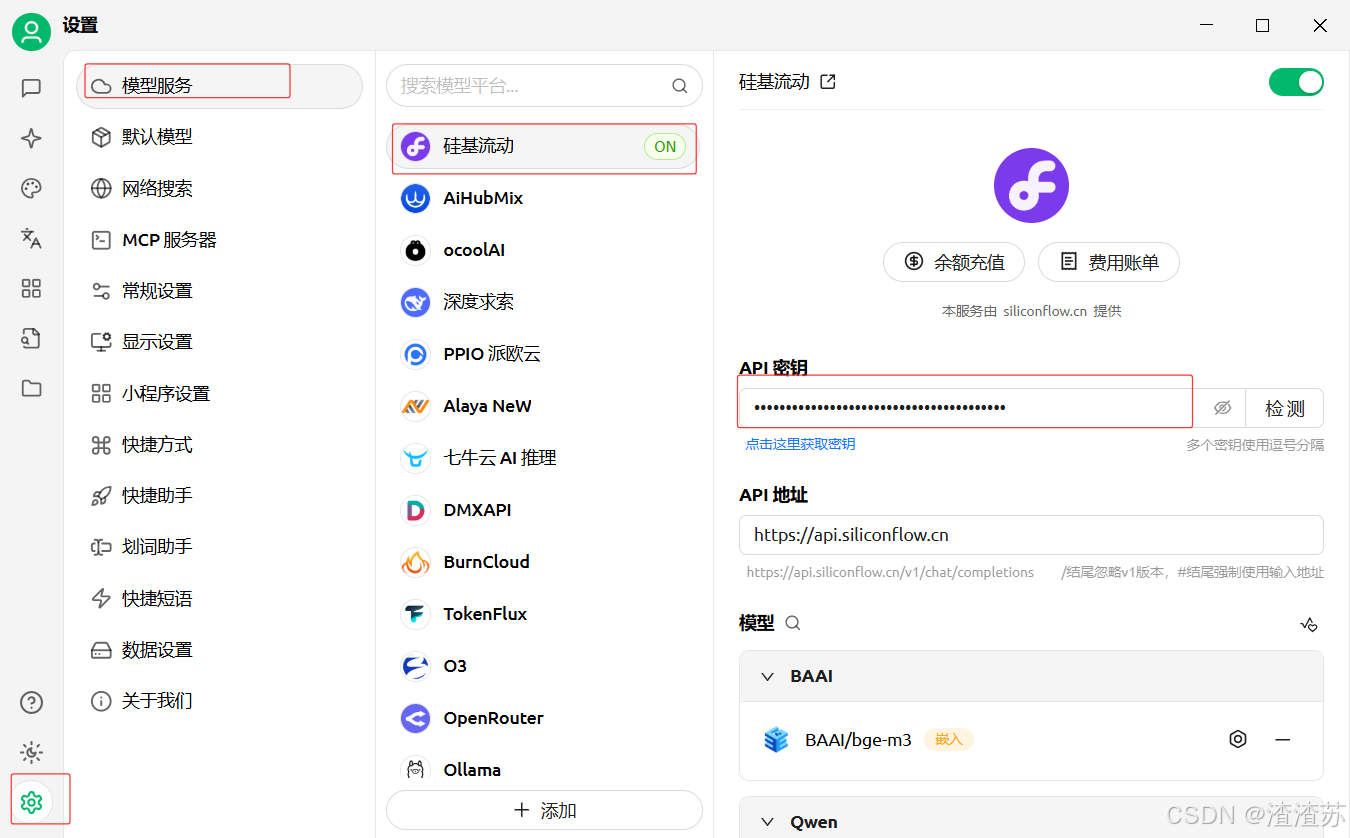The image size is (1350, 838).
Task: Open 小程序设置 settings menu
Action: click(x=219, y=394)
